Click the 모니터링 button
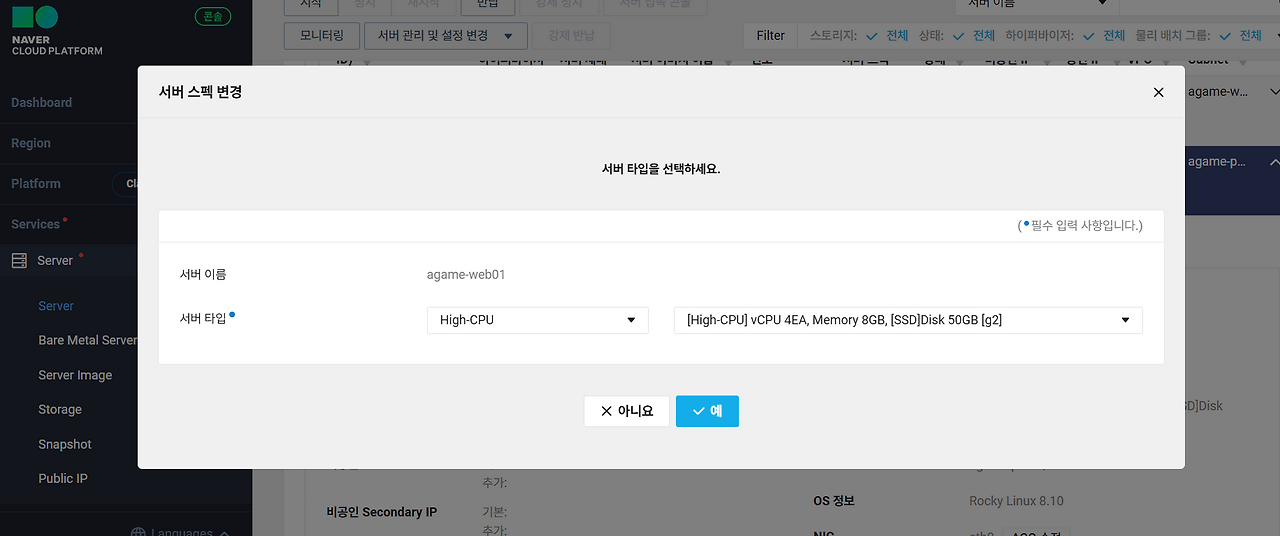 (x=321, y=36)
